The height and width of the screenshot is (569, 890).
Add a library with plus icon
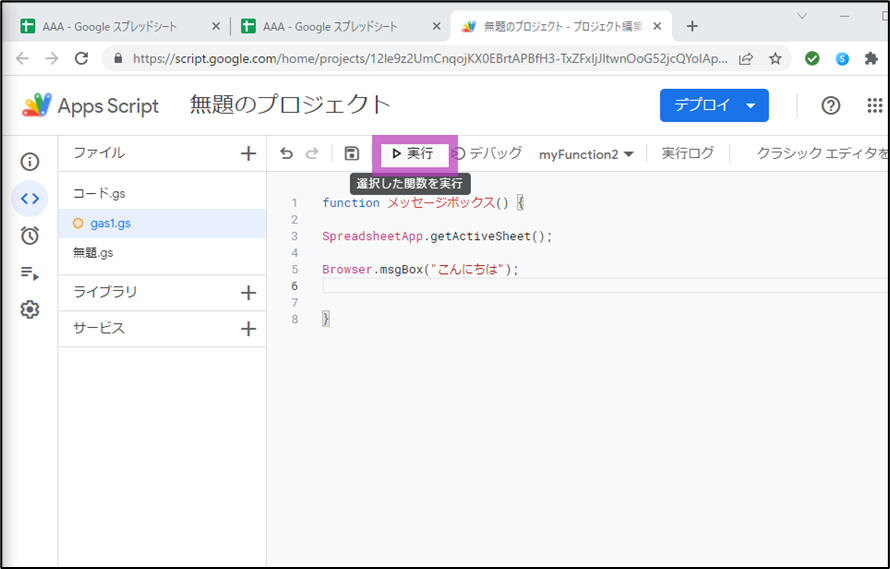[248, 293]
